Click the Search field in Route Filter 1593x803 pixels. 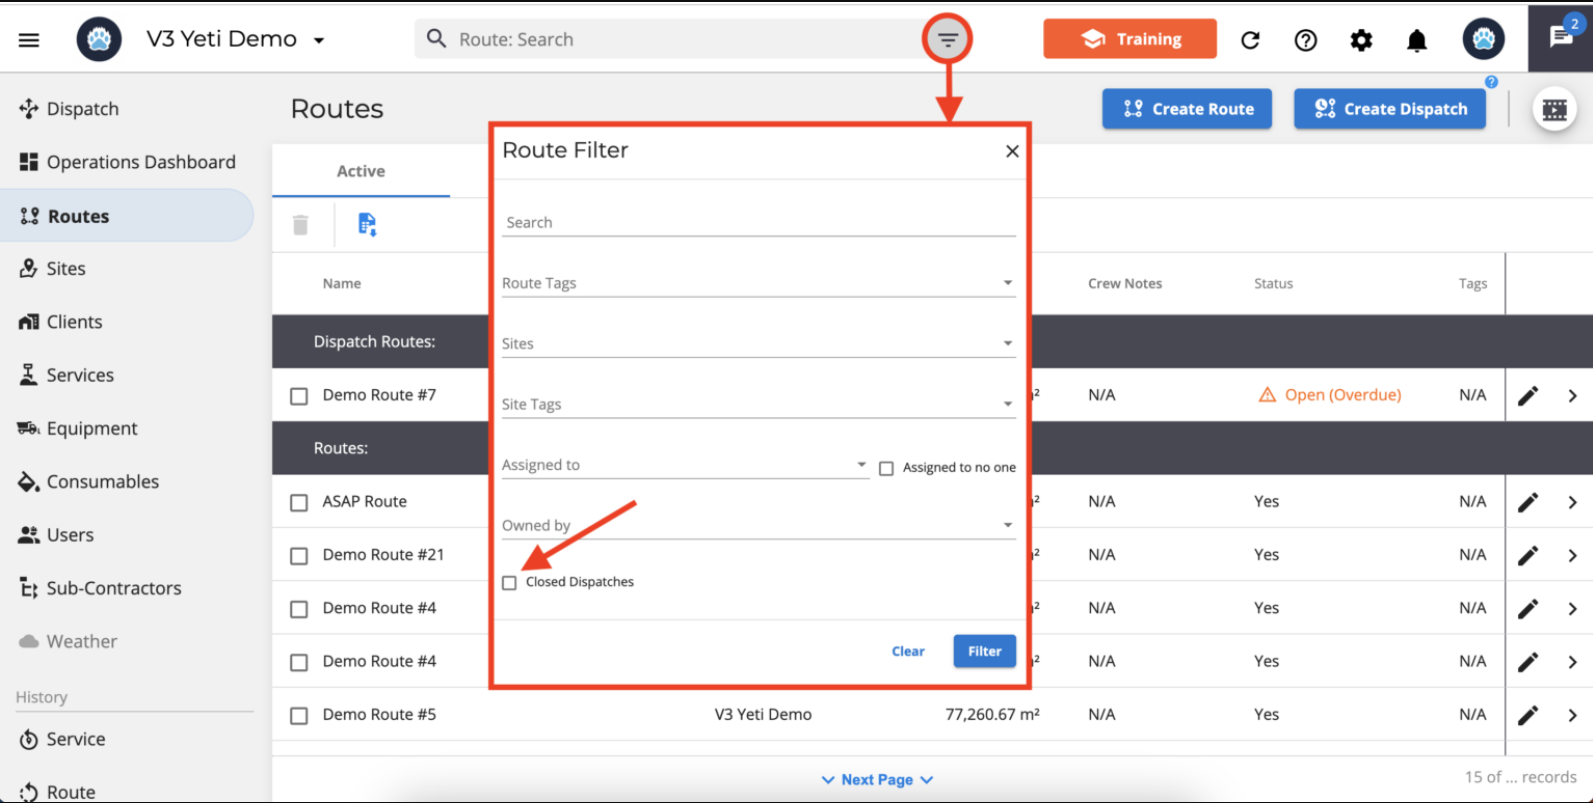click(x=758, y=223)
